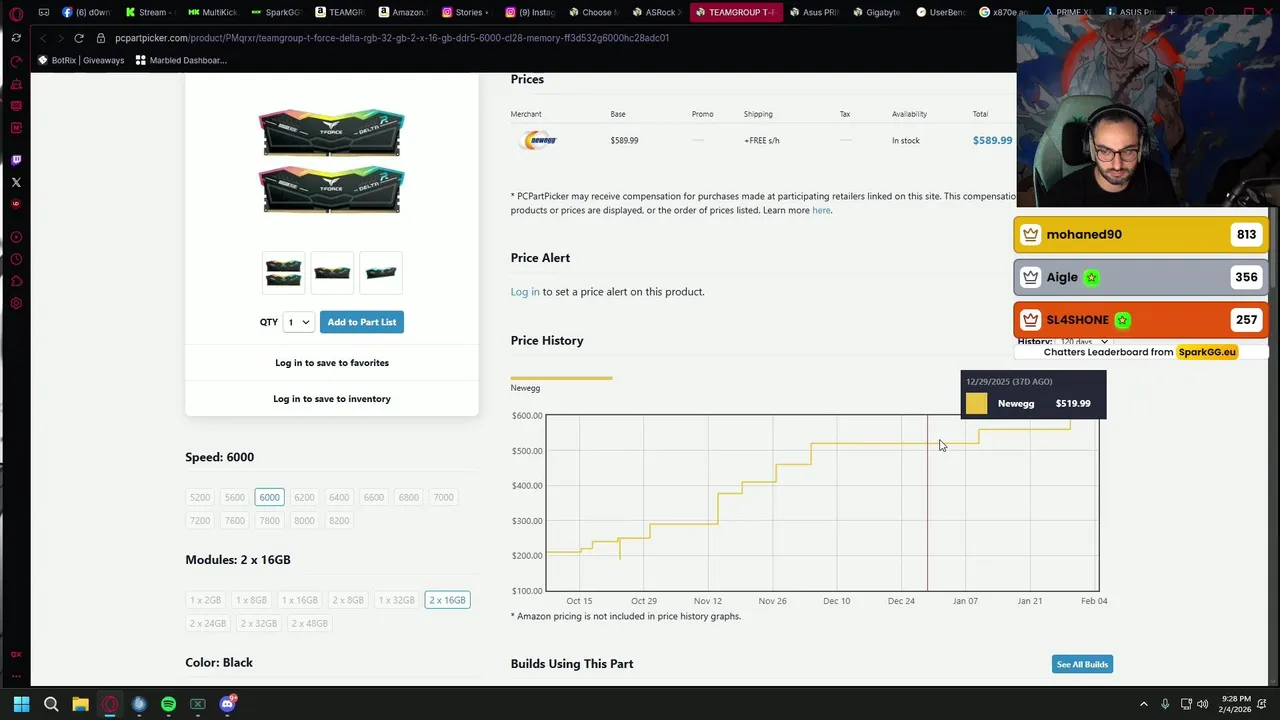The image size is (1280, 720).
Task: Click the See All Builds button
Action: (1082, 664)
